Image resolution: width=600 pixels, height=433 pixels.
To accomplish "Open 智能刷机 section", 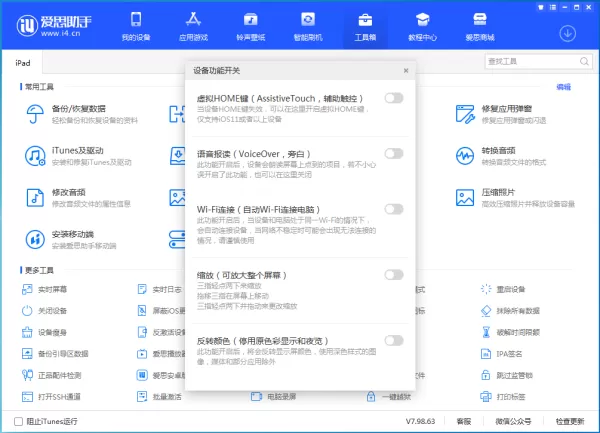I will 308,26.
